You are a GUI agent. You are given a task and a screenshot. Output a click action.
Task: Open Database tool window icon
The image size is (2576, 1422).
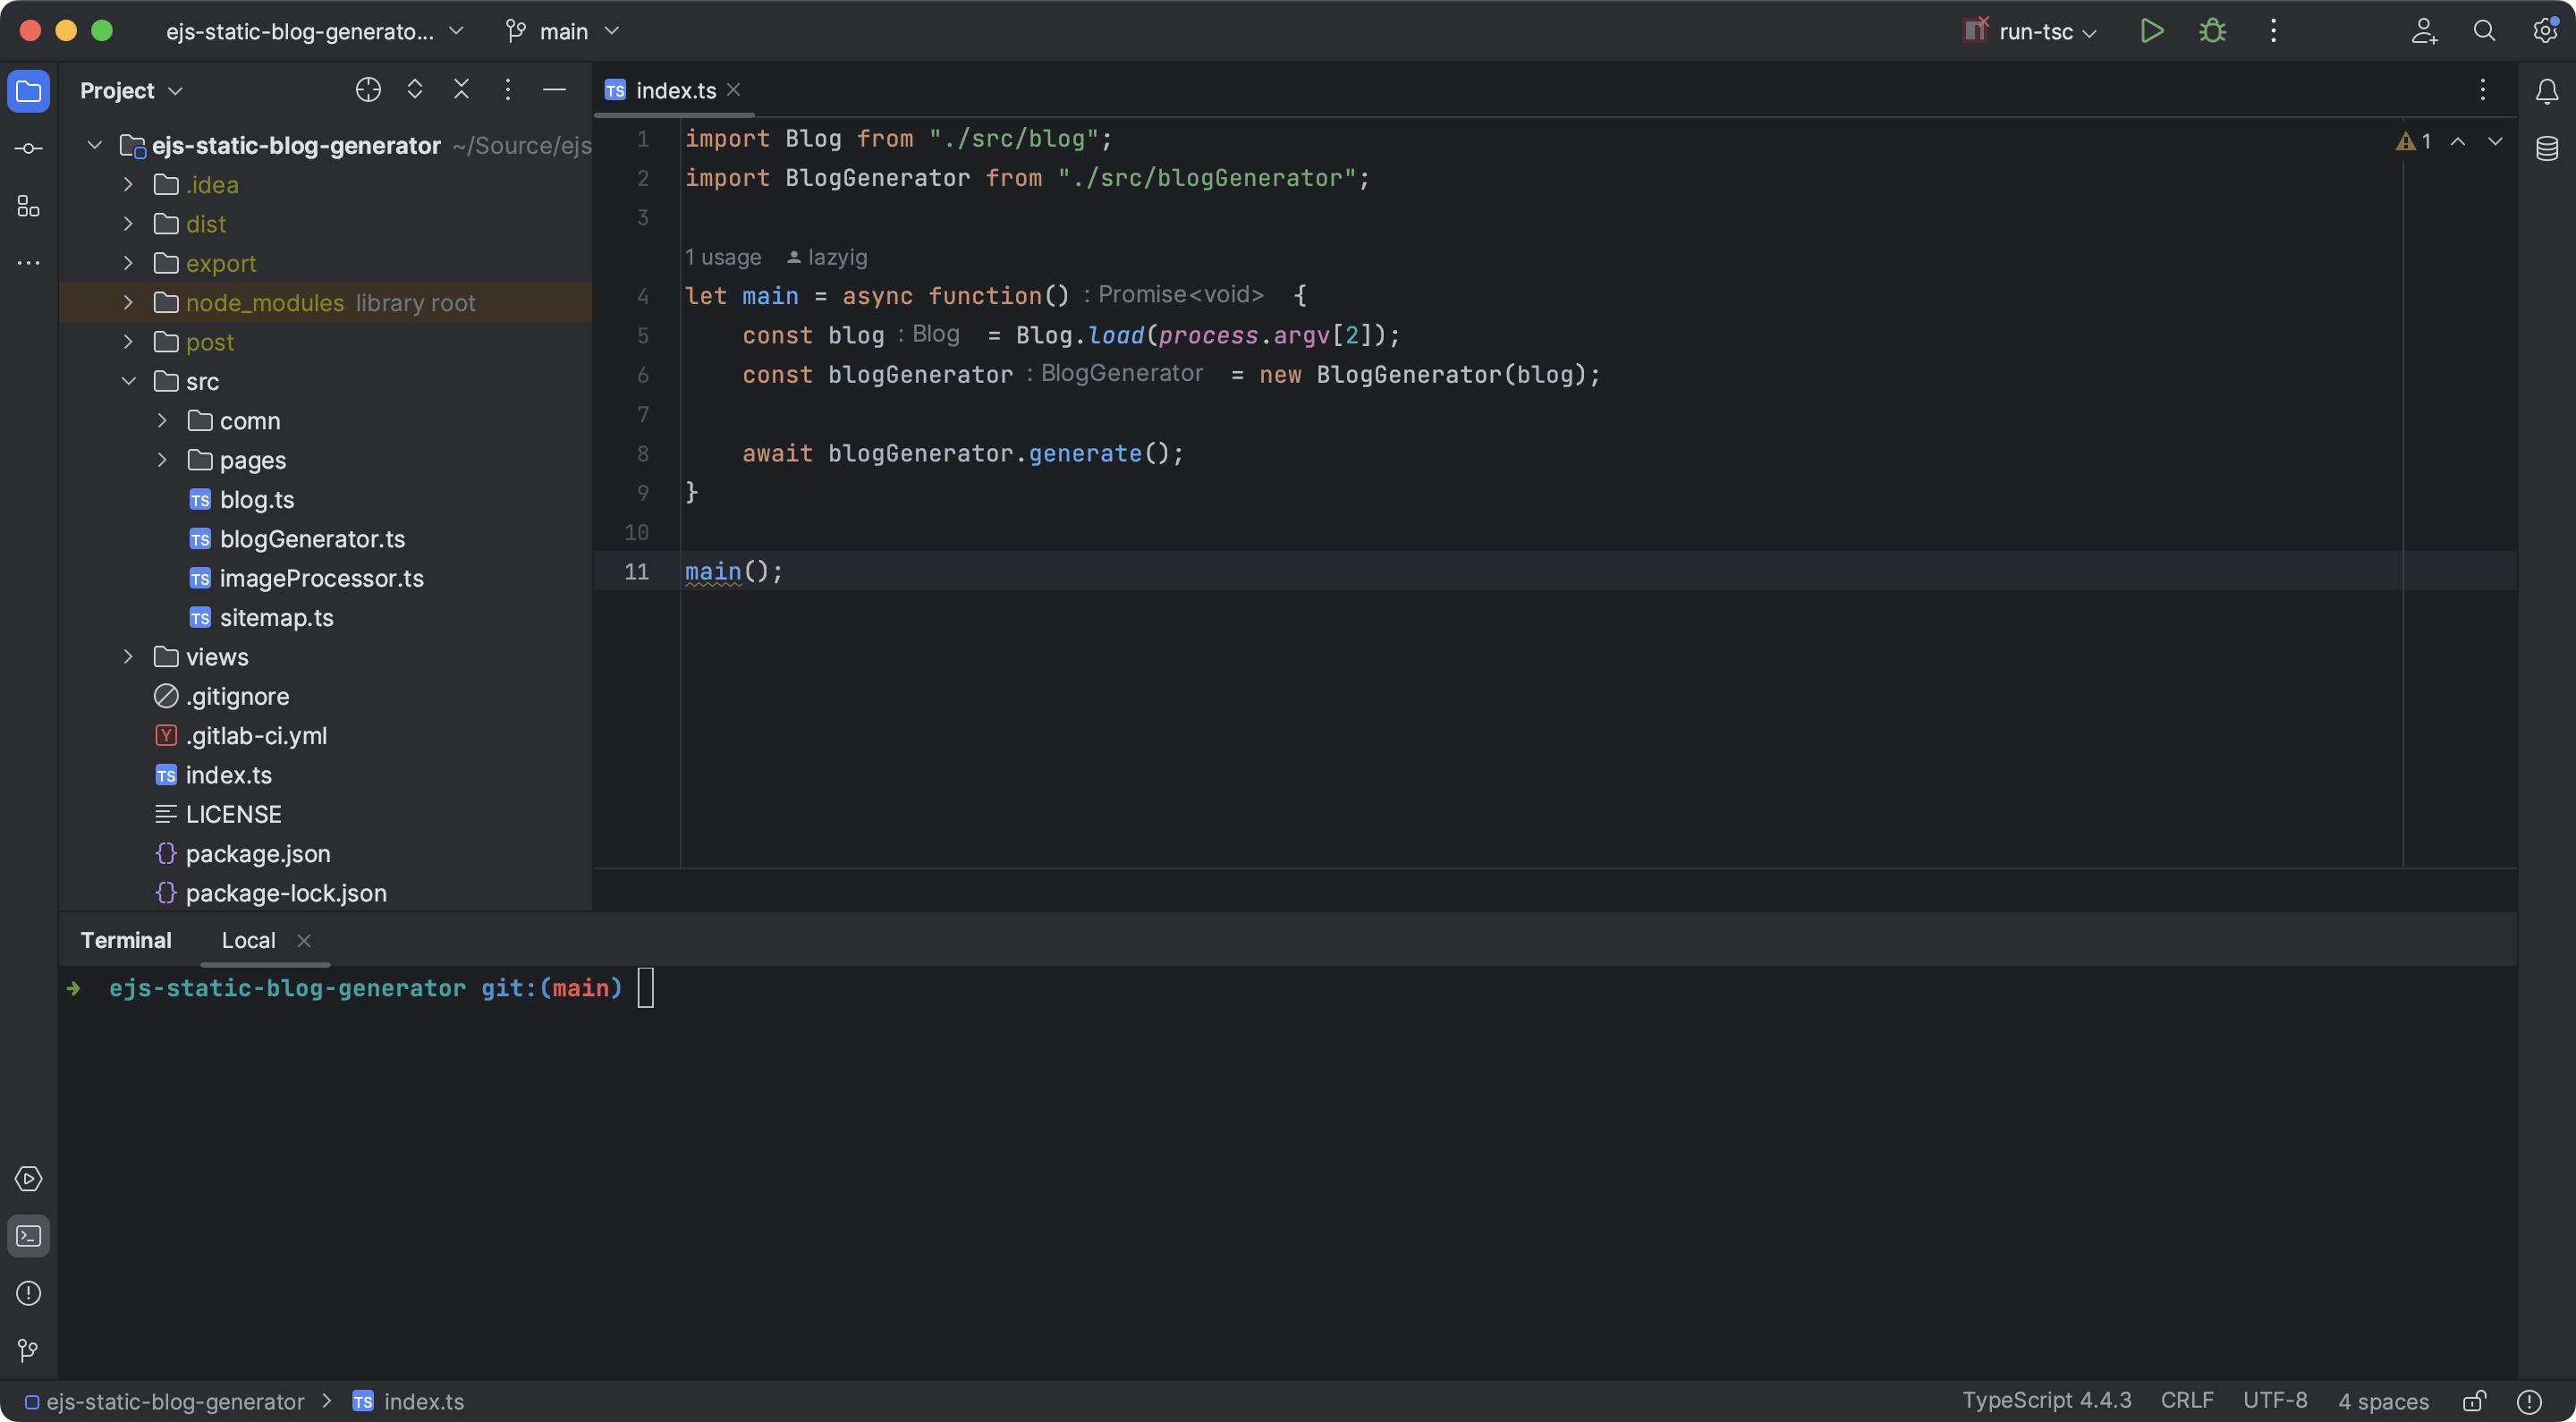coord(2547,149)
